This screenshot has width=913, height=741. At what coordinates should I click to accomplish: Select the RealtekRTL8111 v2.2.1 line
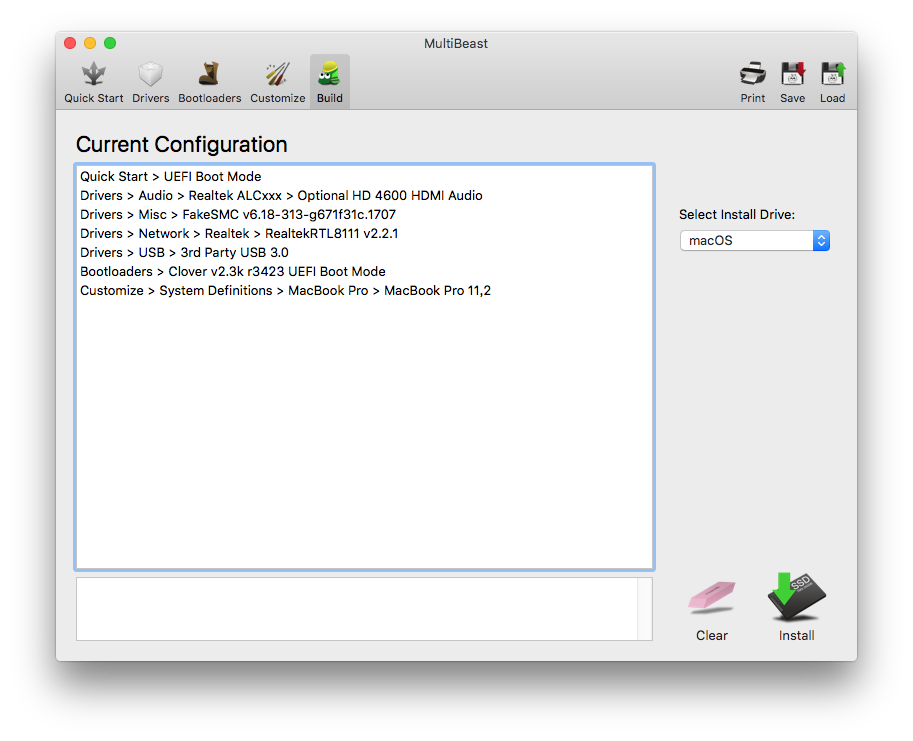click(365, 233)
